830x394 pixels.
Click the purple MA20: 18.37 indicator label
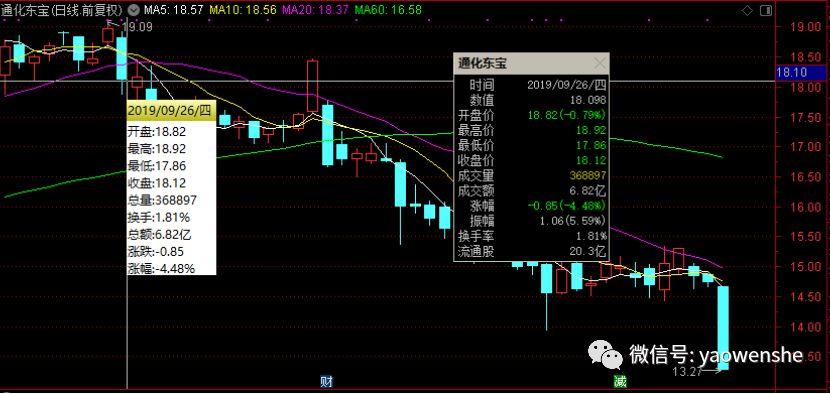click(315, 10)
